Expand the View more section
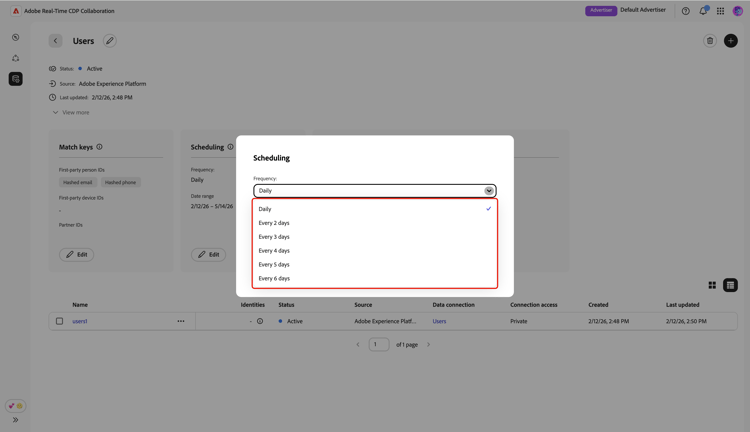750x432 pixels. click(x=71, y=112)
